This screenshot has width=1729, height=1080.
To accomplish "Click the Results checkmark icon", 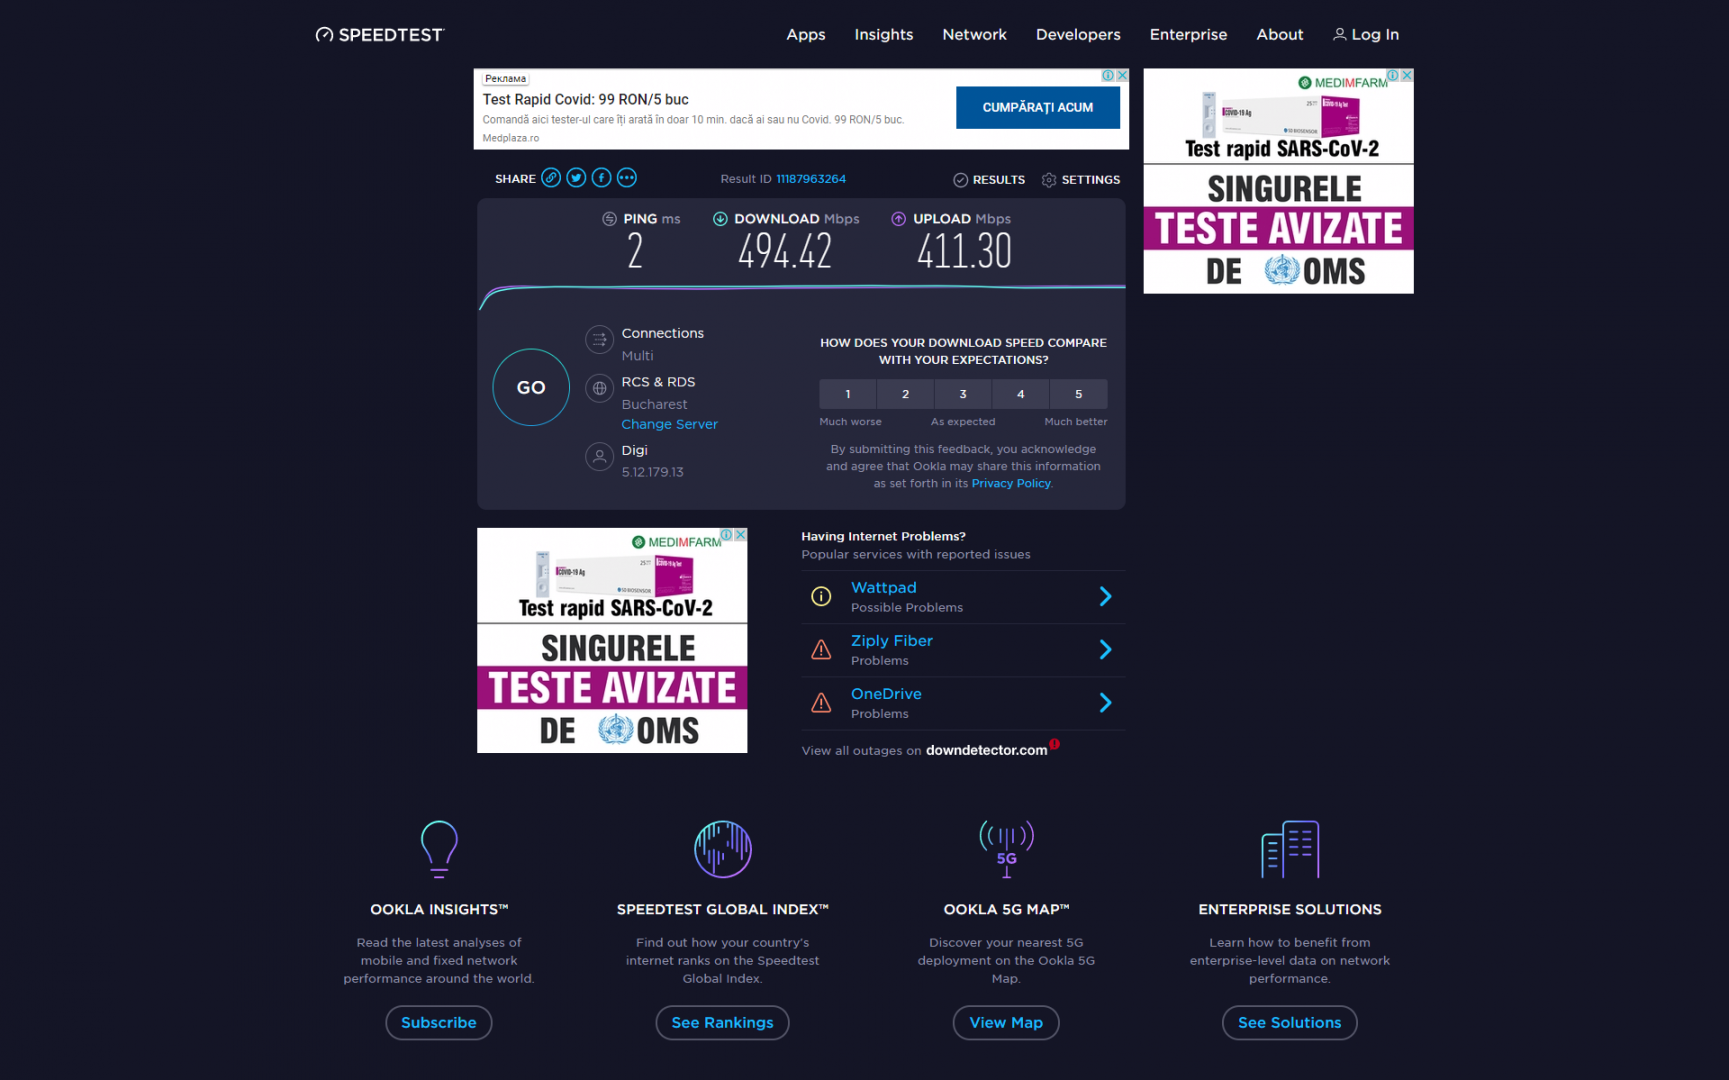I will pyautogui.click(x=960, y=180).
